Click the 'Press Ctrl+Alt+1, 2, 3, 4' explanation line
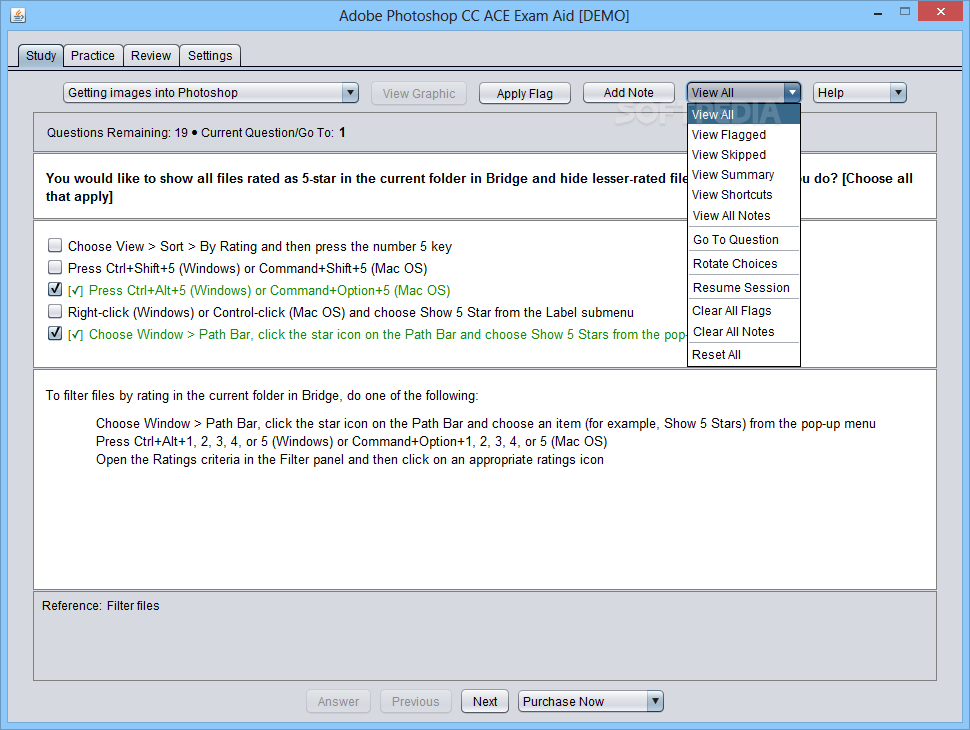This screenshot has height=730, width=970. pyautogui.click(x=351, y=442)
